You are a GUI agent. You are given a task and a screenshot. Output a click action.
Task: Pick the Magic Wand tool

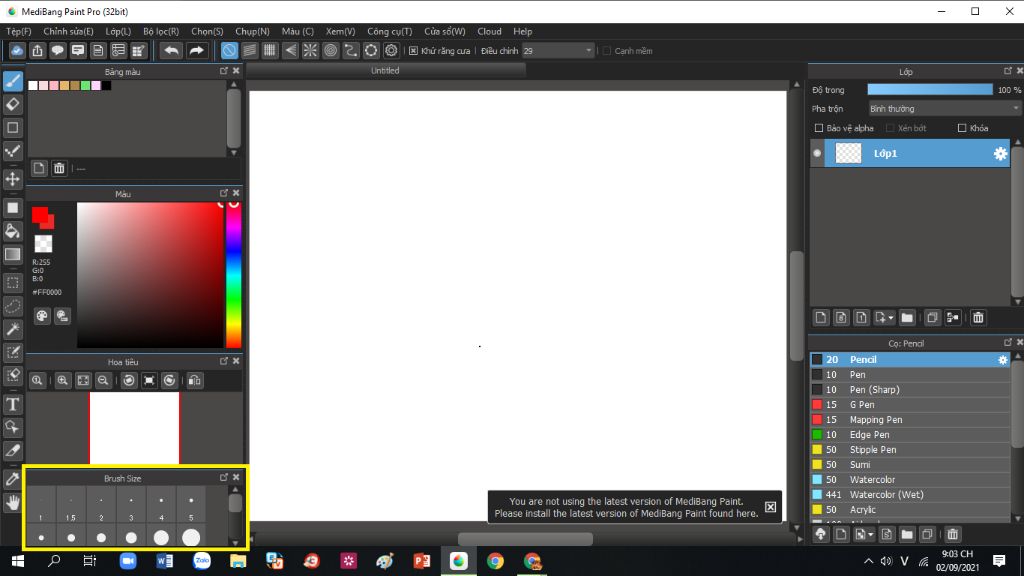13,330
